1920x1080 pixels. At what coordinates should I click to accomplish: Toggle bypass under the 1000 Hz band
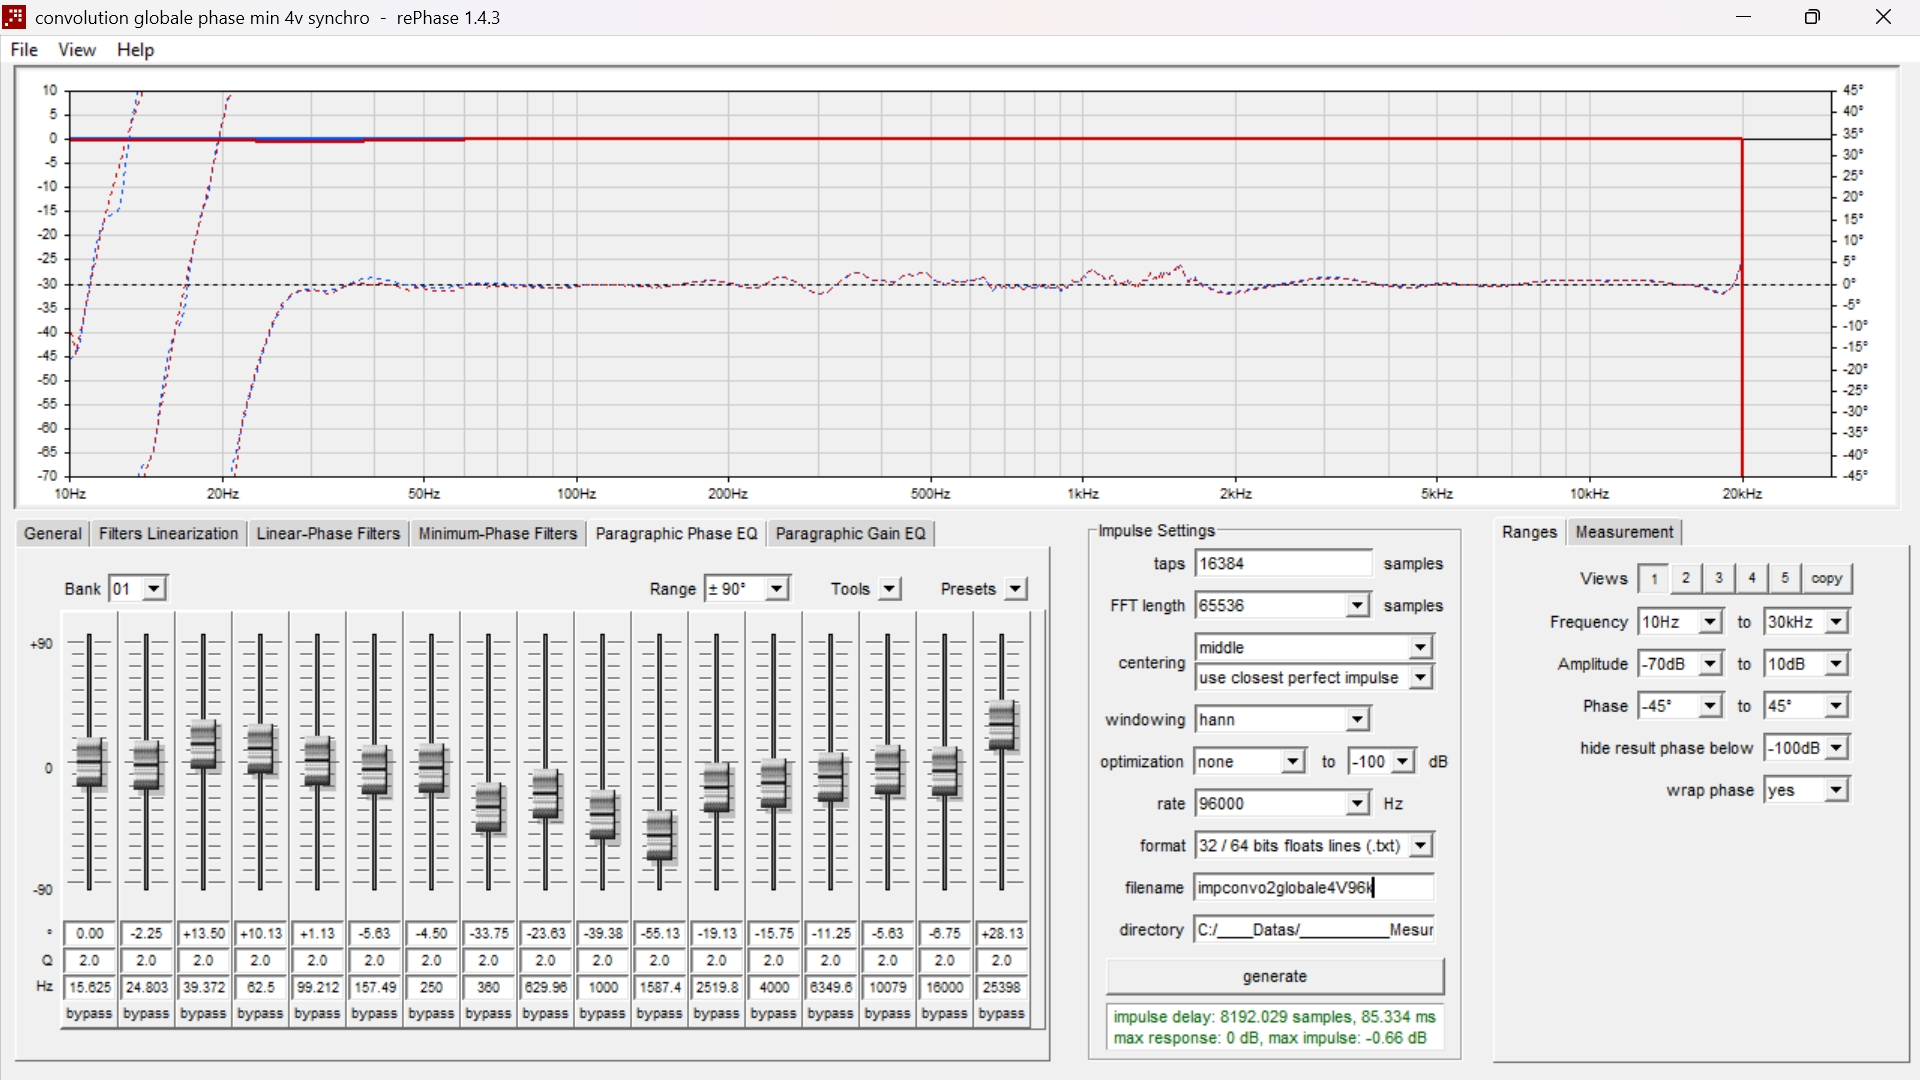click(x=603, y=1014)
